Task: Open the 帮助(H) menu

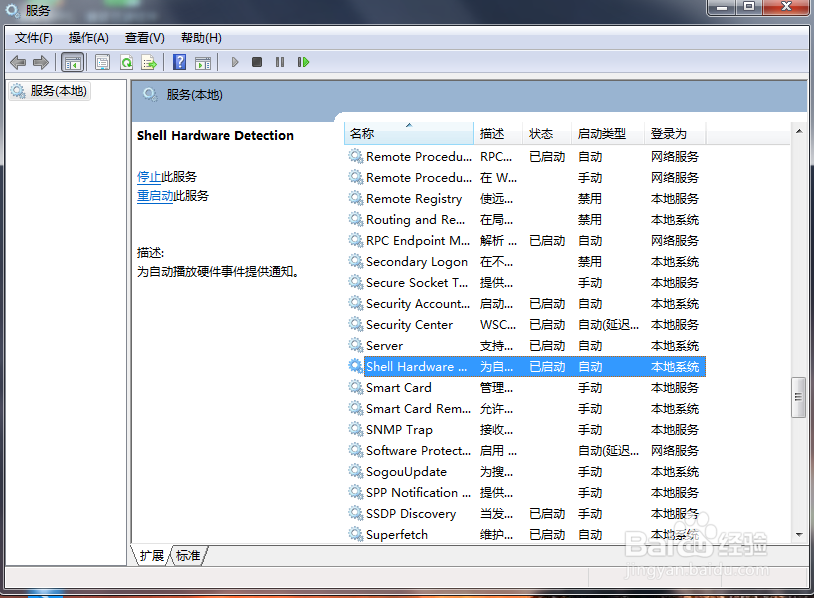Action: (x=201, y=38)
